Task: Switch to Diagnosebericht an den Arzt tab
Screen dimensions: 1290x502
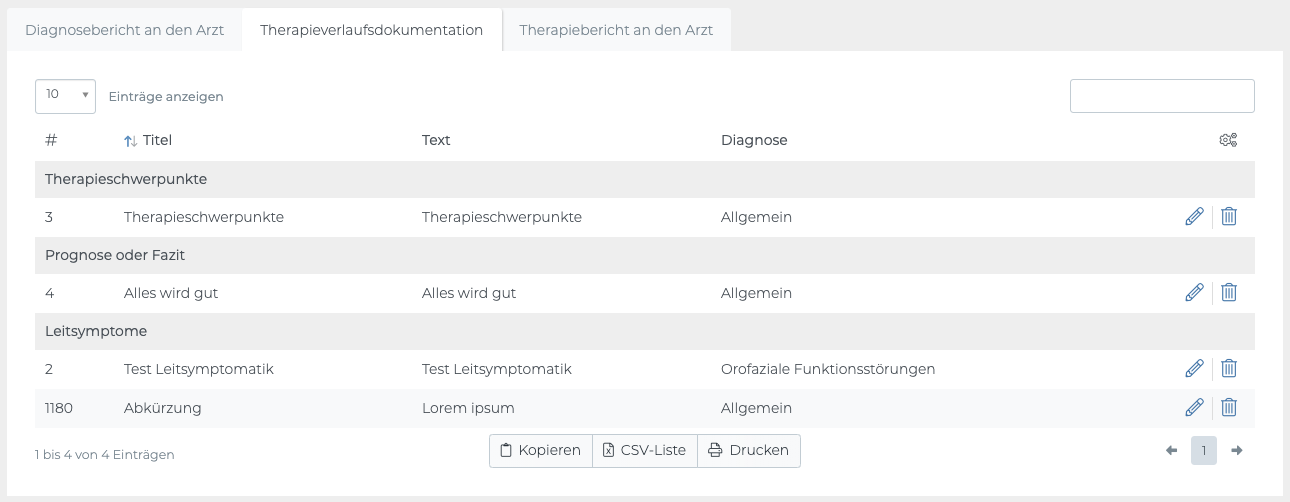Action: [125, 30]
